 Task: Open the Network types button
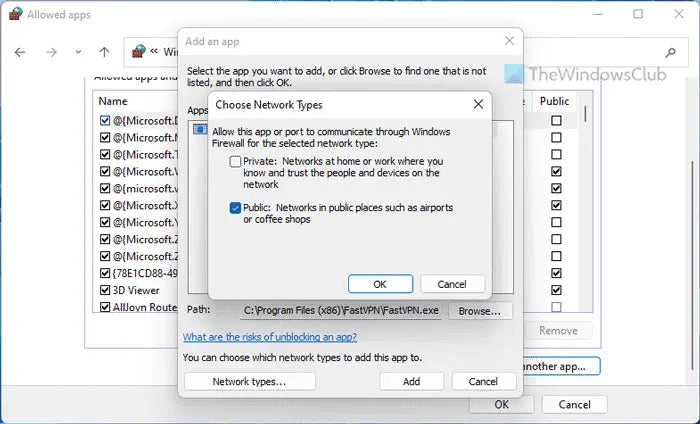click(x=250, y=382)
